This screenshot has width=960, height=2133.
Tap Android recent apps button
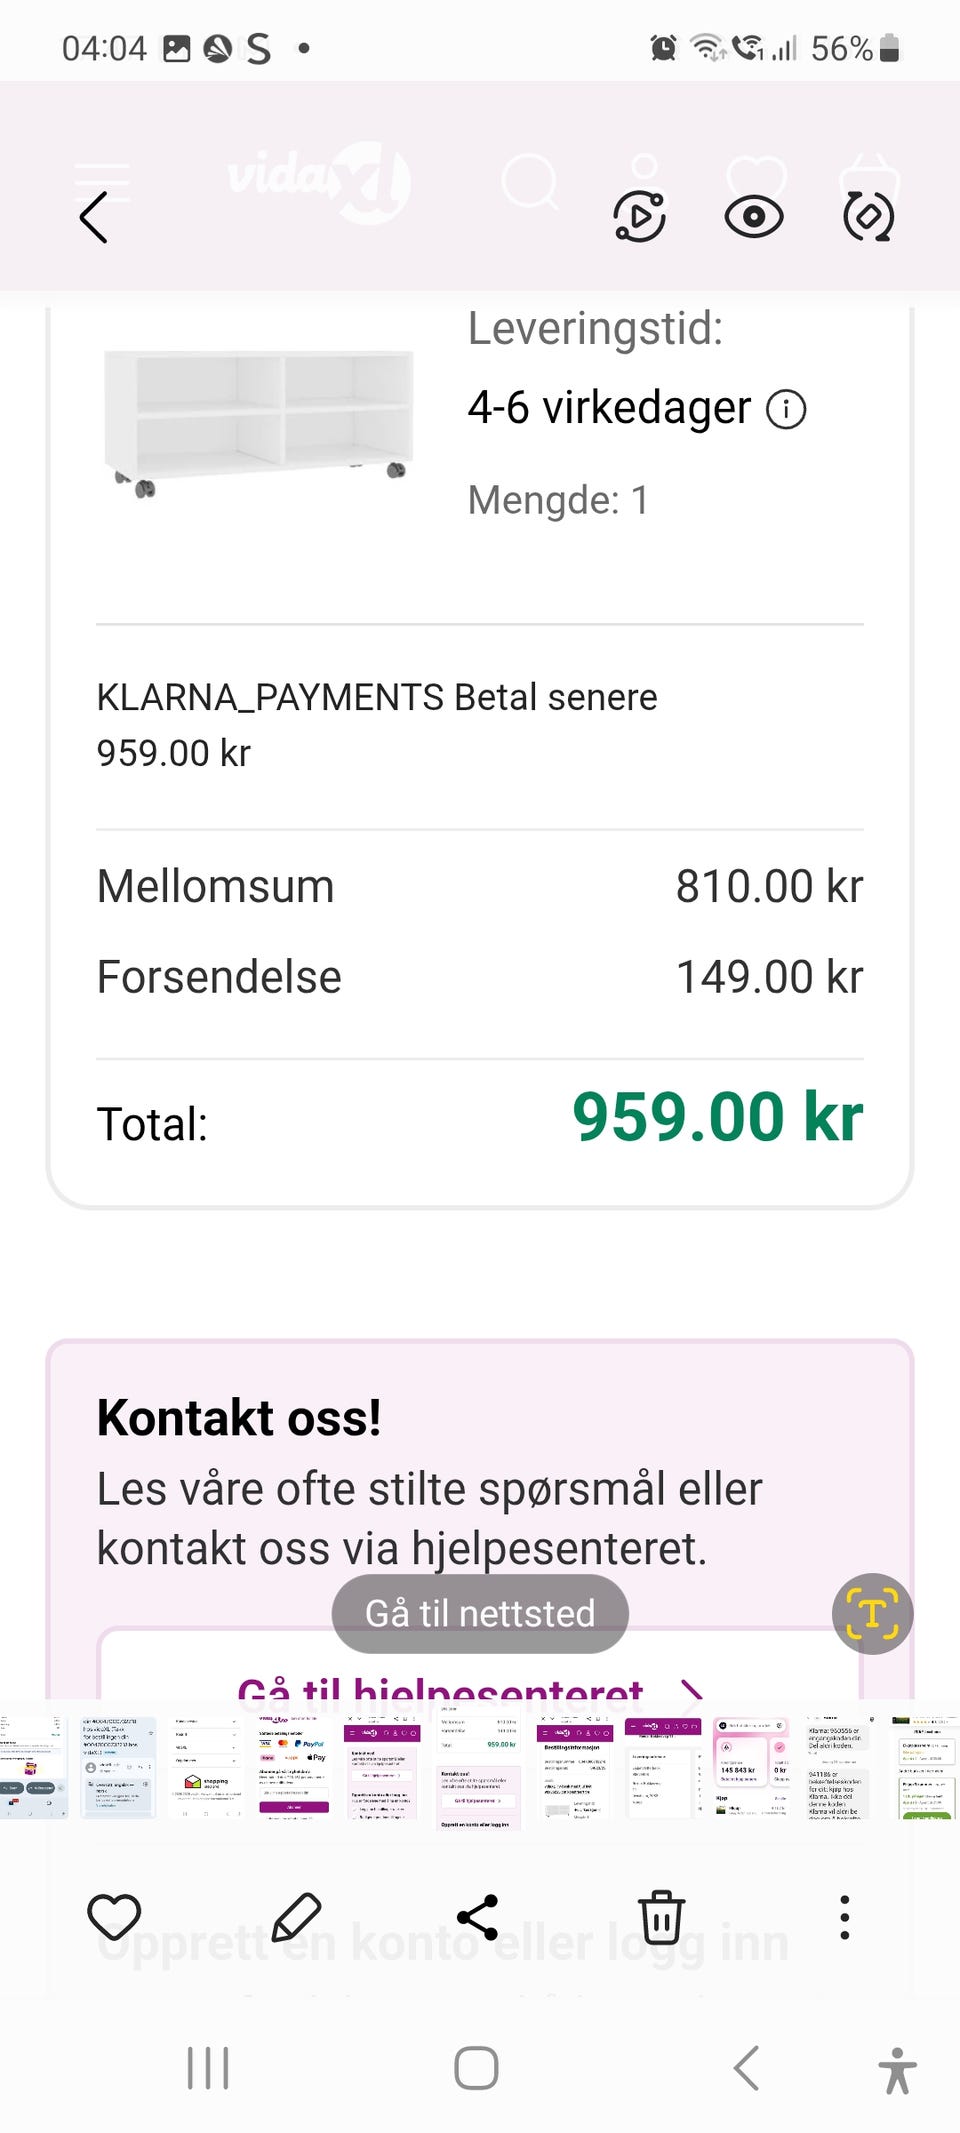pos(208,2067)
